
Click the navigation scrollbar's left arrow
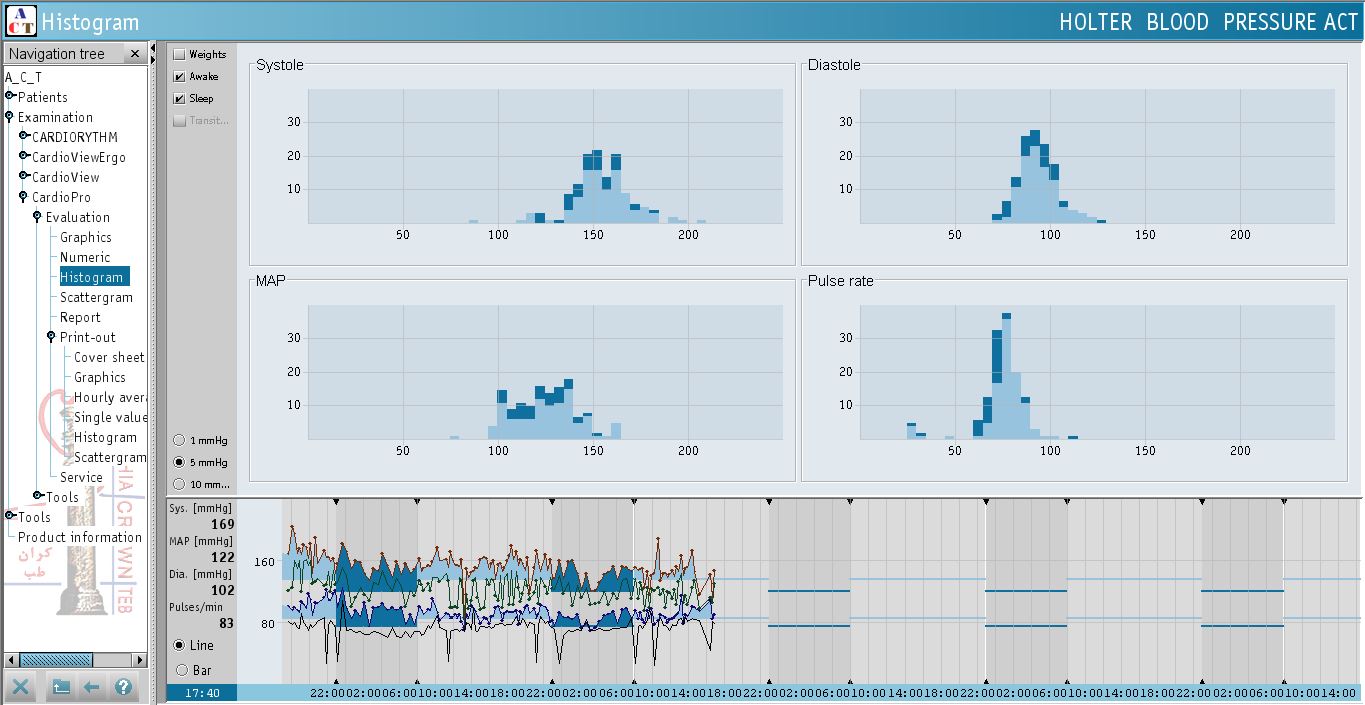pyautogui.click(x=11, y=660)
